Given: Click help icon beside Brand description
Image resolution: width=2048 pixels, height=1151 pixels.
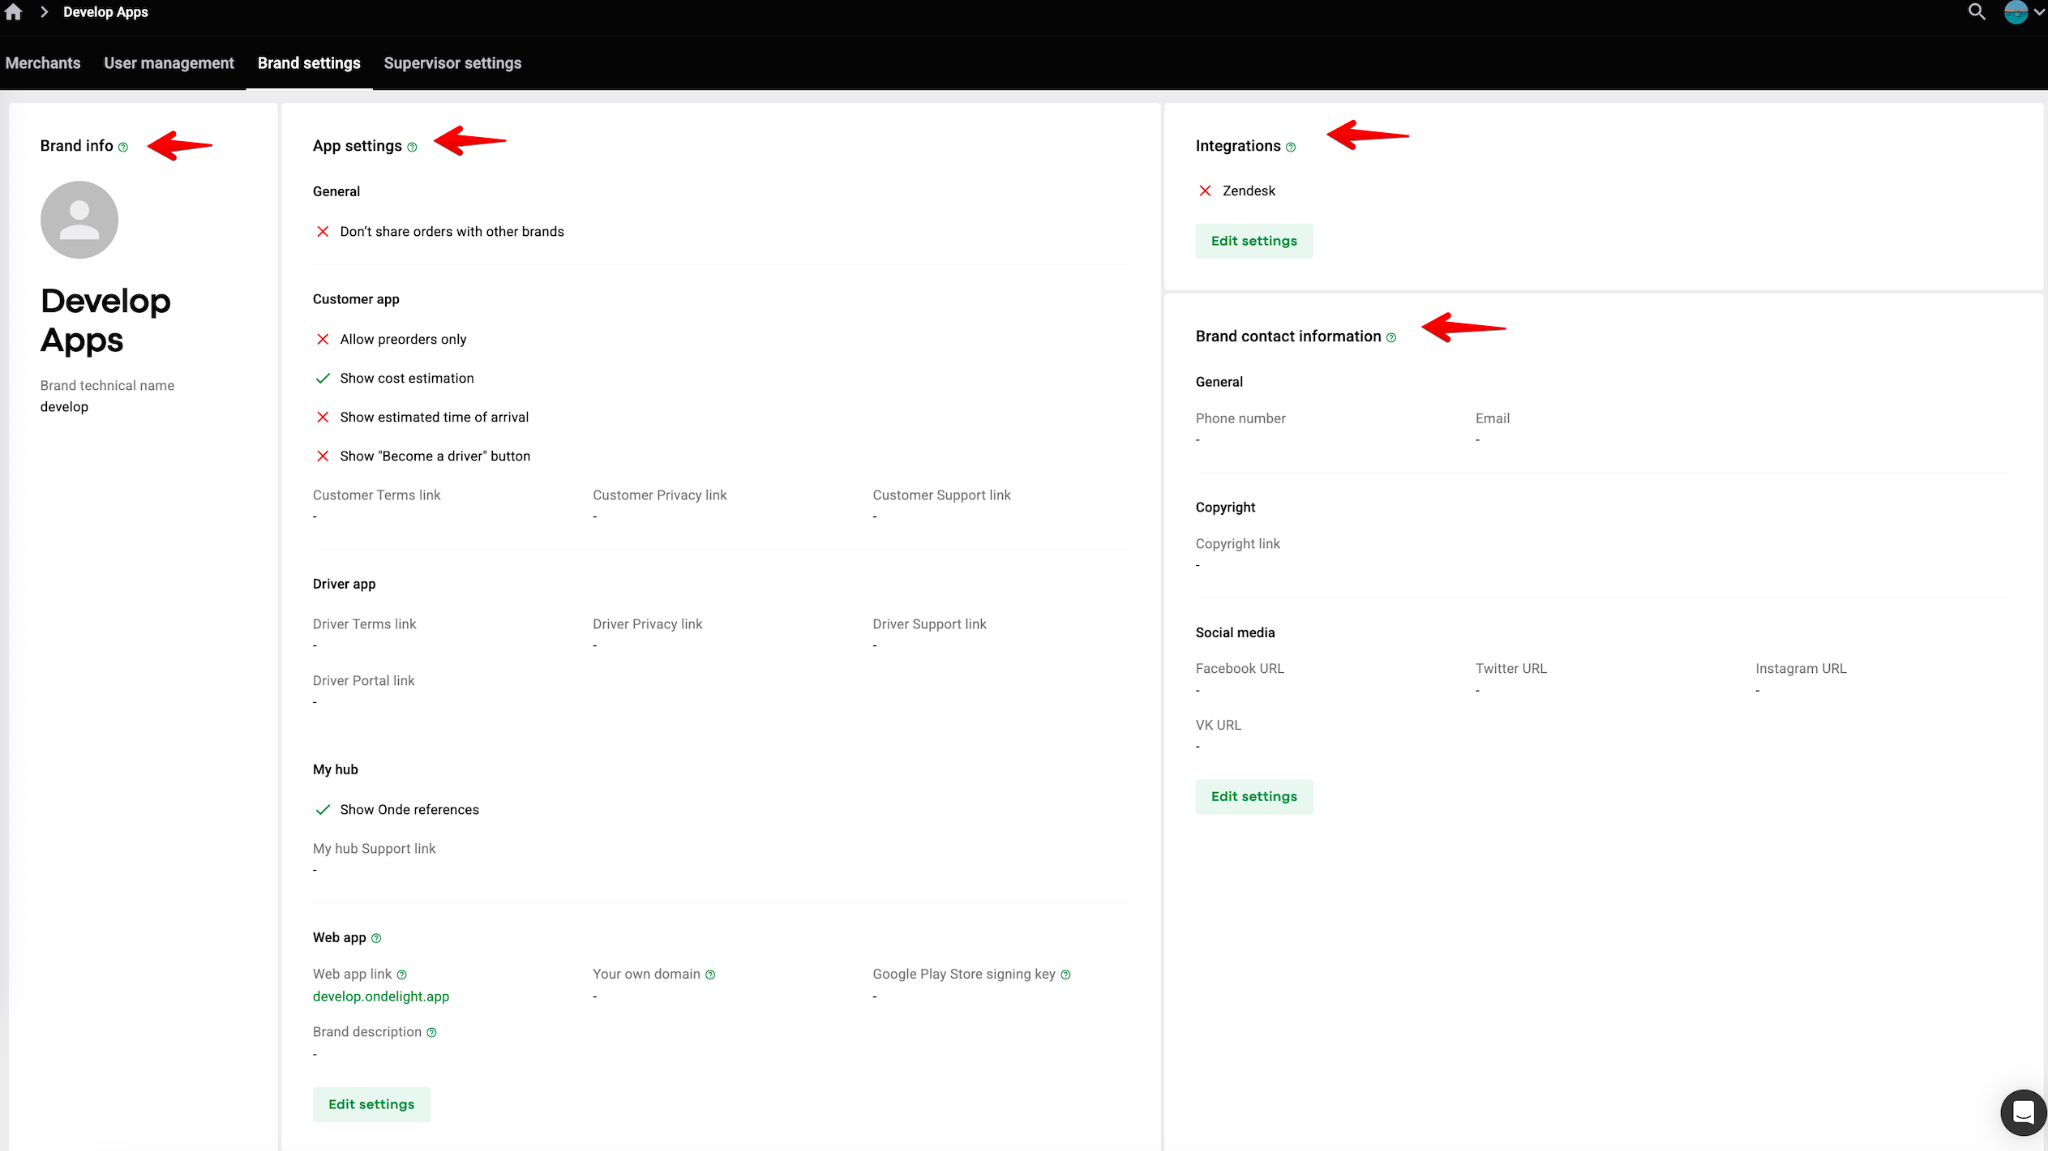Looking at the screenshot, I should pos(431,1033).
